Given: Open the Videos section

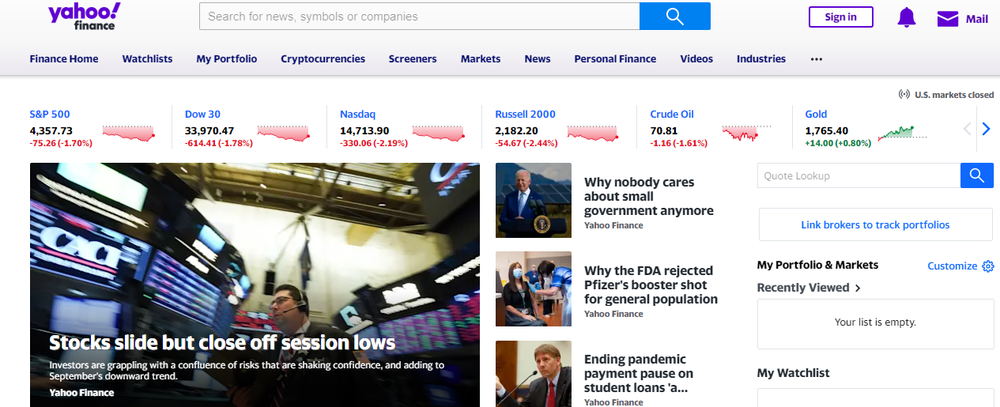Looking at the screenshot, I should tap(696, 59).
